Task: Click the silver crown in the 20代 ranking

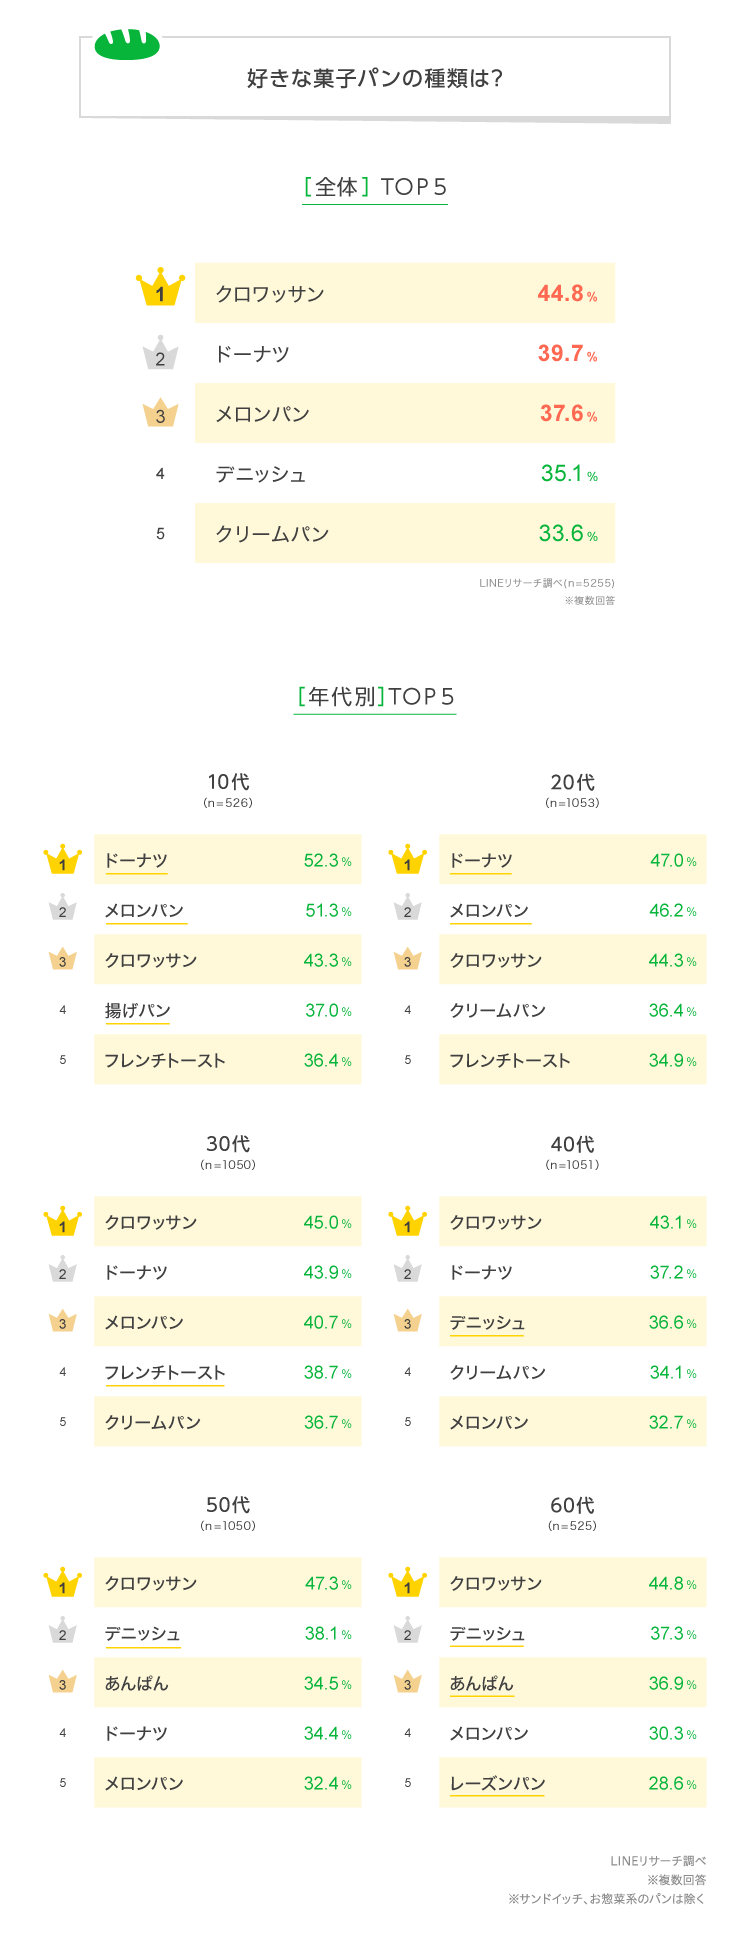Action: pos(407,909)
